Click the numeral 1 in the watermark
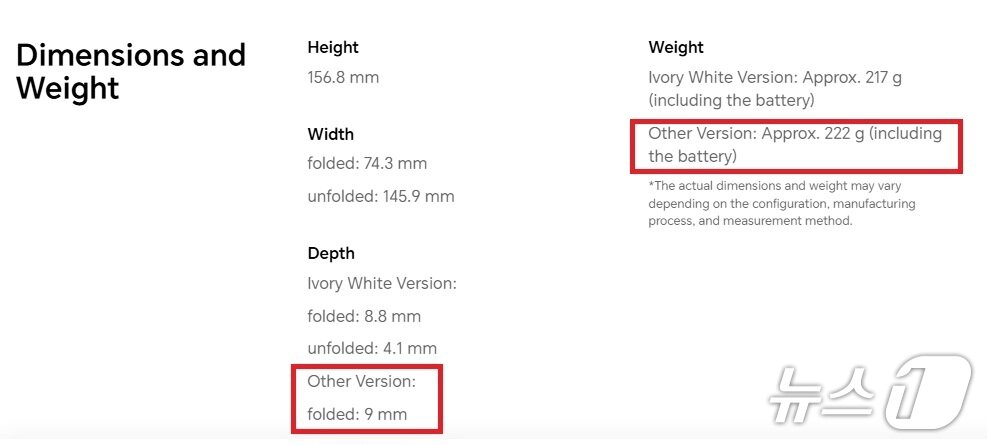 [928, 392]
